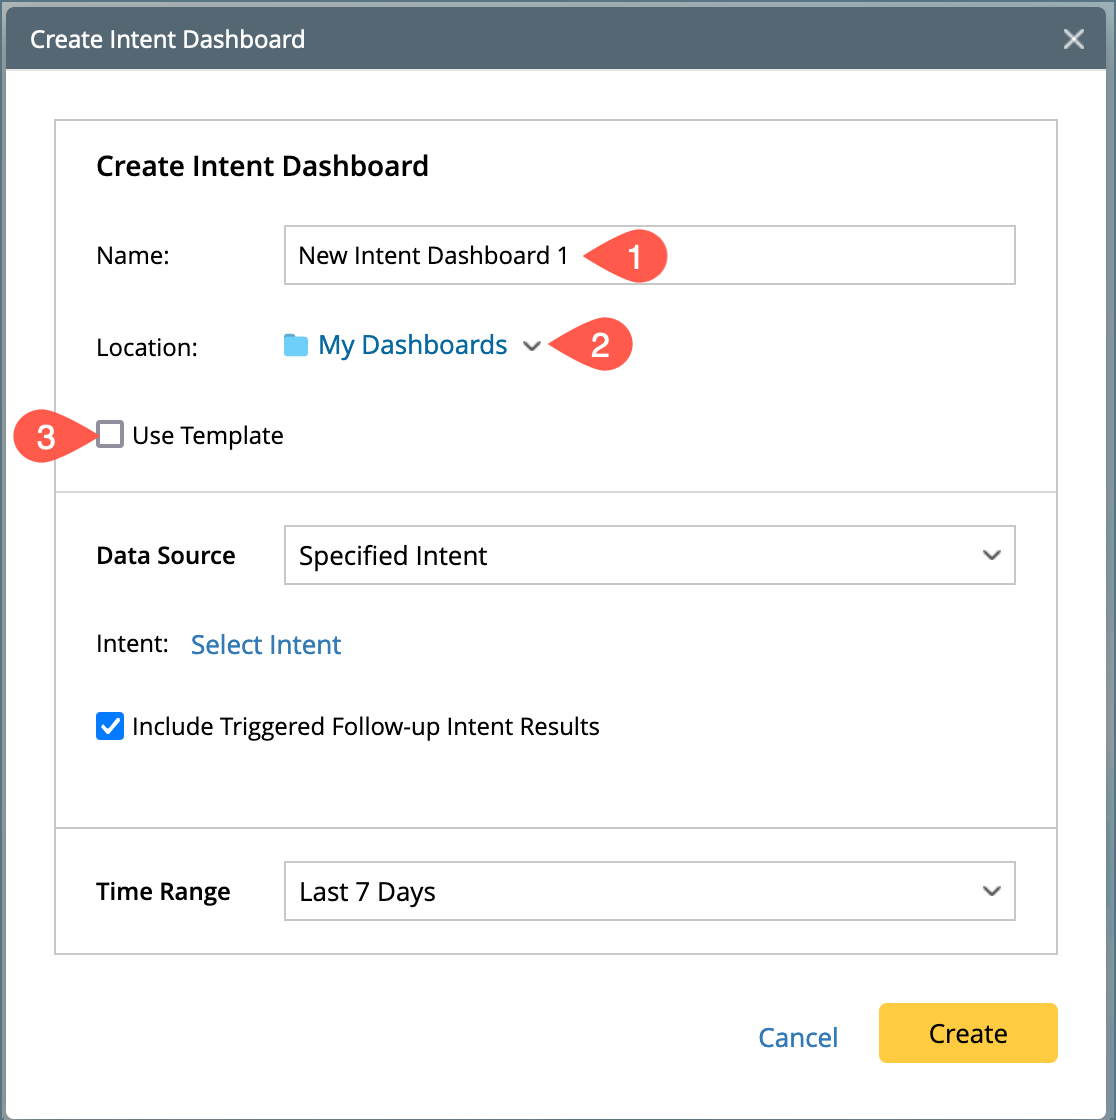Click the chevron arrow in Time Range box
This screenshot has width=1116, height=1120.
[x=991, y=891]
